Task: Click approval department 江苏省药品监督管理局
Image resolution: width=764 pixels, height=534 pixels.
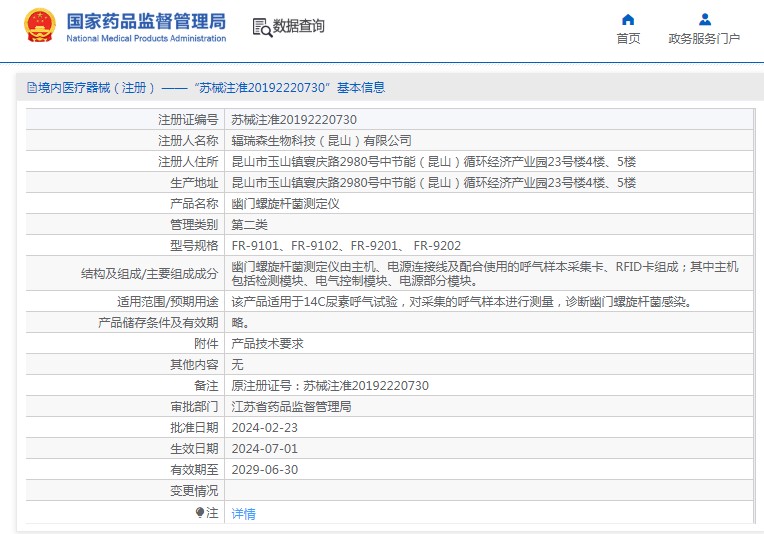Action: tap(291, 407)
